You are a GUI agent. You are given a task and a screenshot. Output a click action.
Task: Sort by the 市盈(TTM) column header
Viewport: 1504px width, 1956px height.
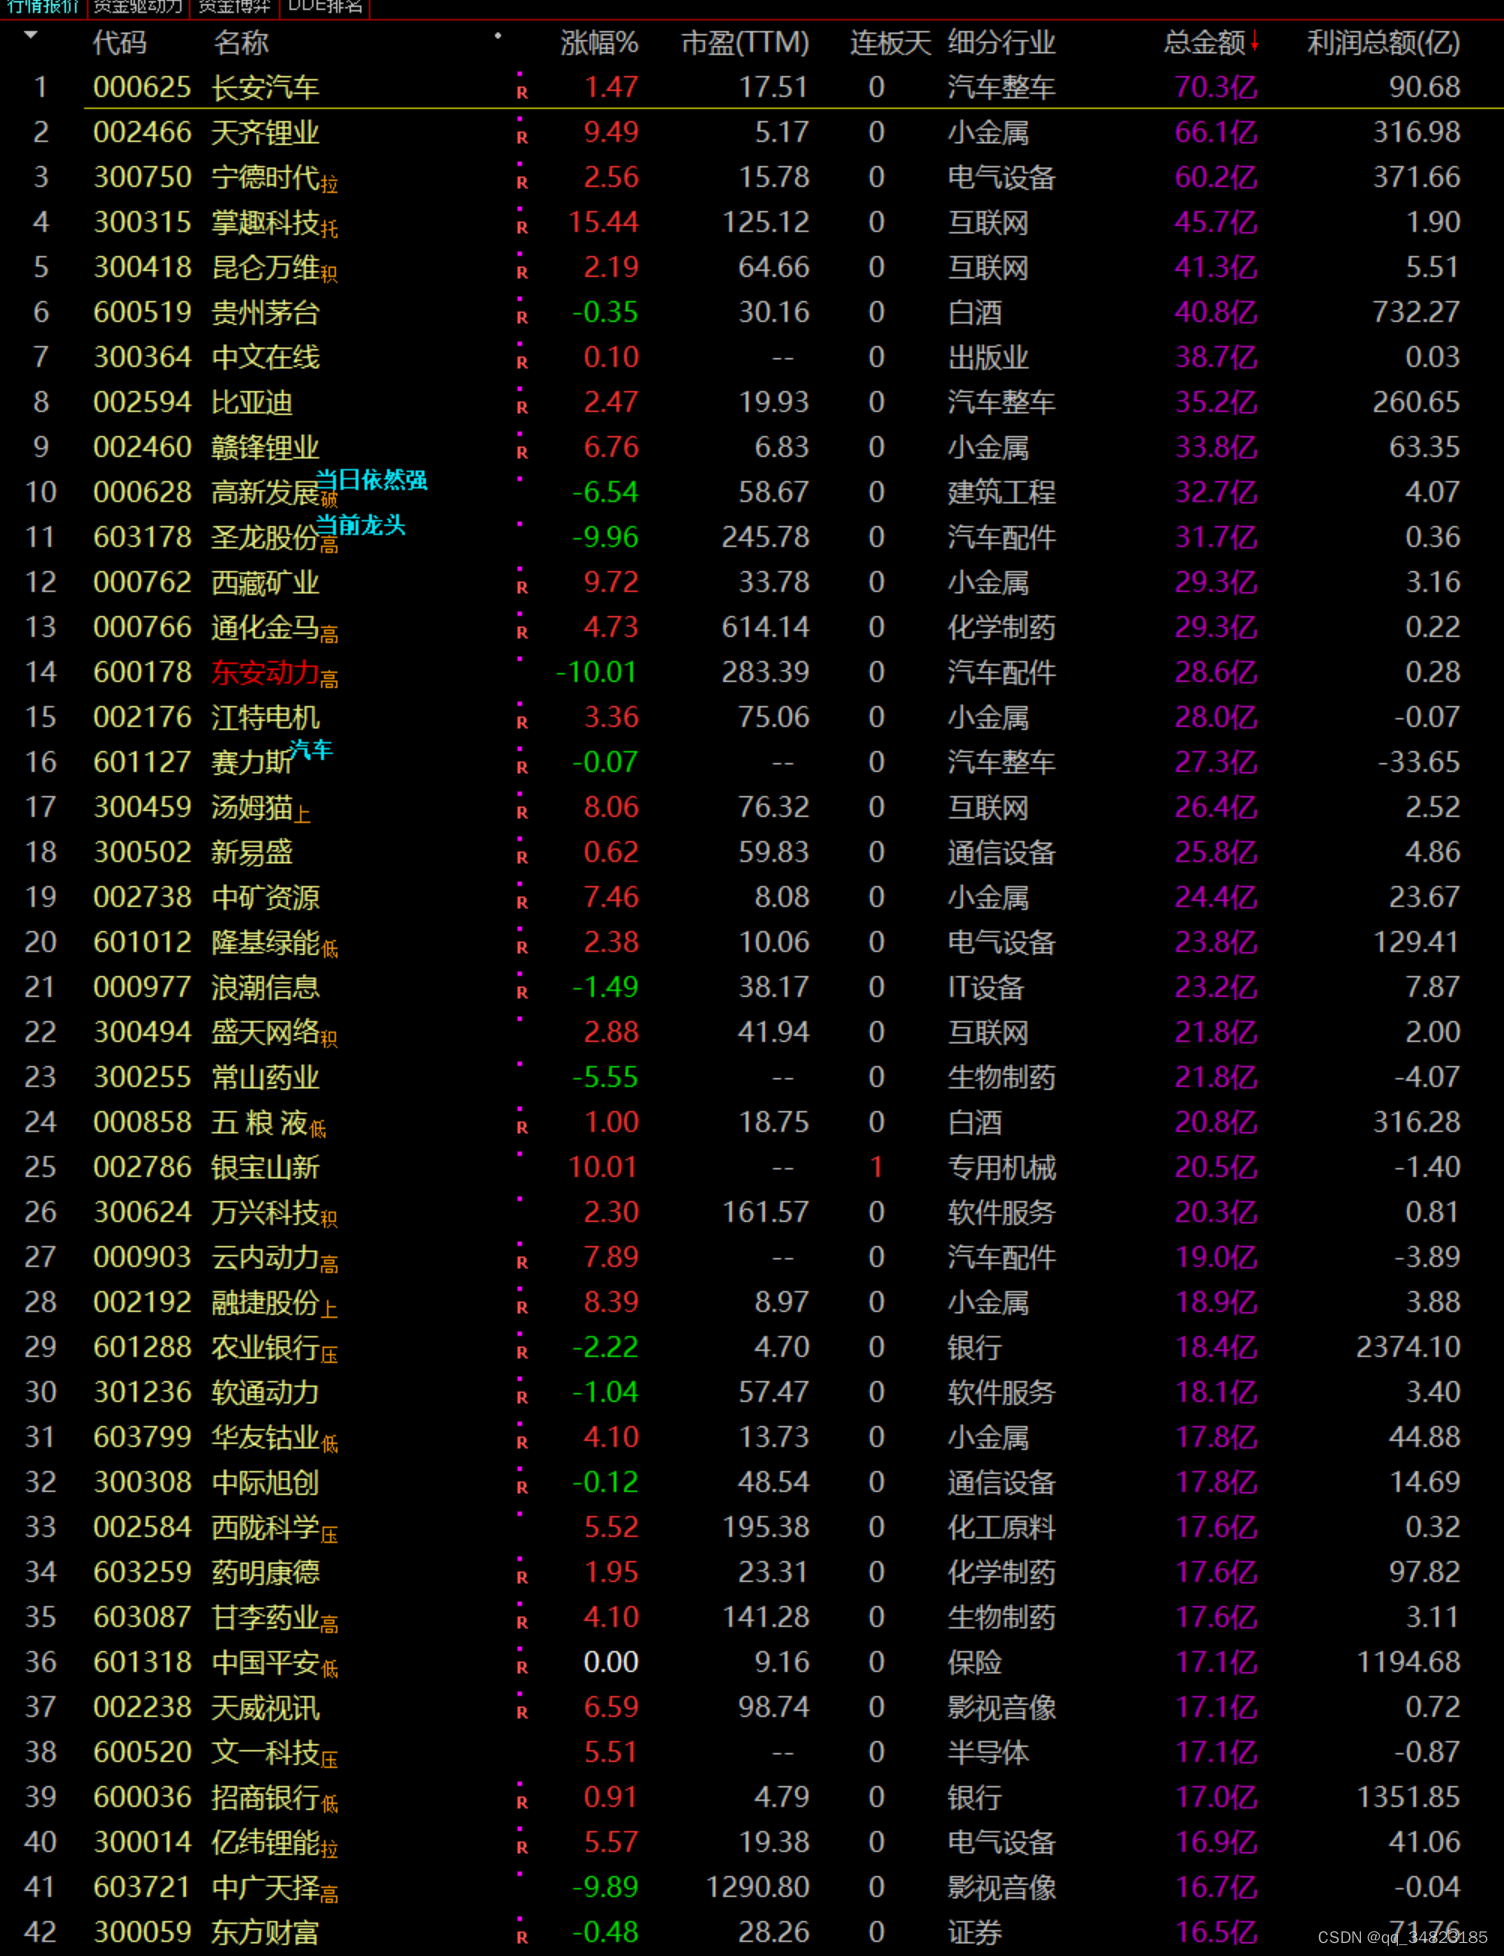click(745, 42)
